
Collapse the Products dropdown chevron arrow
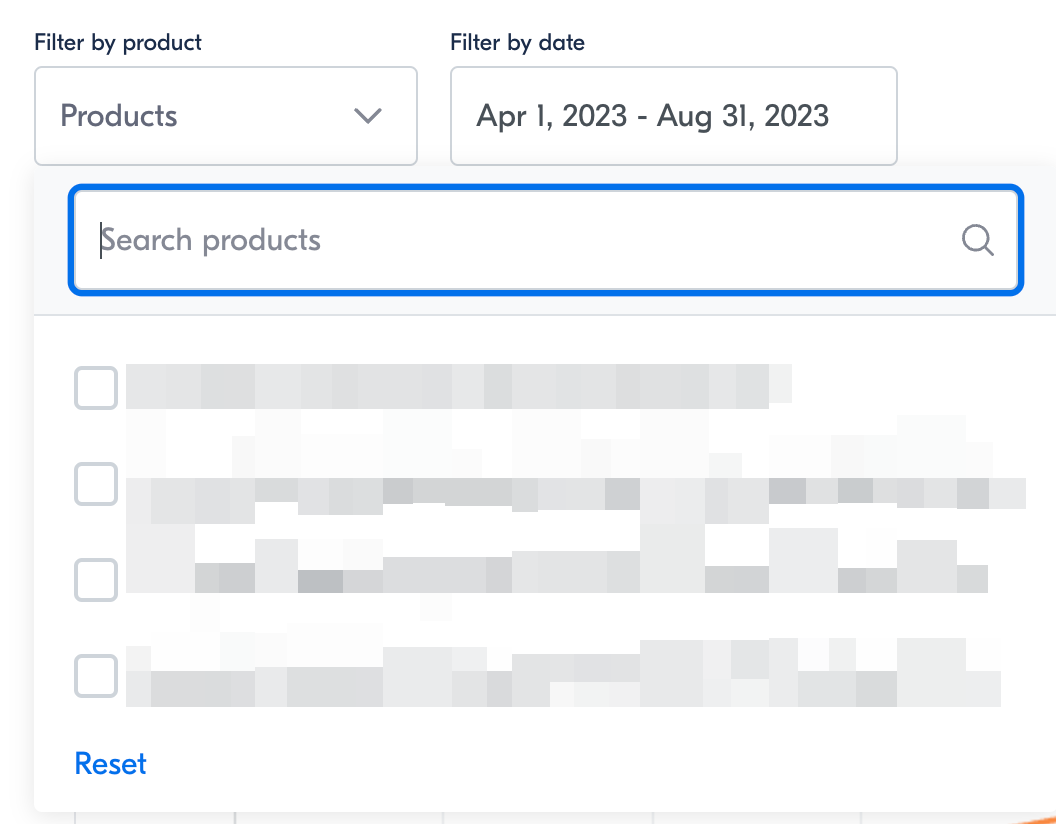(x=368, y=116)
